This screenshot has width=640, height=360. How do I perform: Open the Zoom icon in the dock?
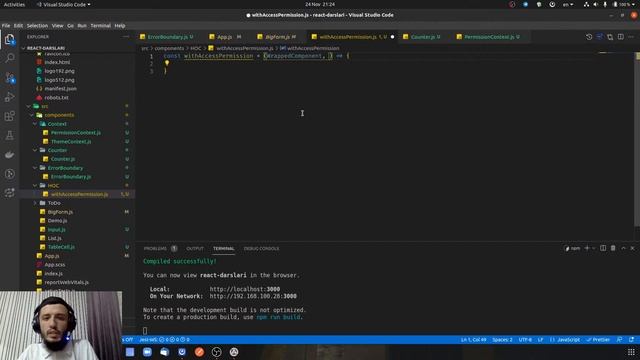pos(147,352)
